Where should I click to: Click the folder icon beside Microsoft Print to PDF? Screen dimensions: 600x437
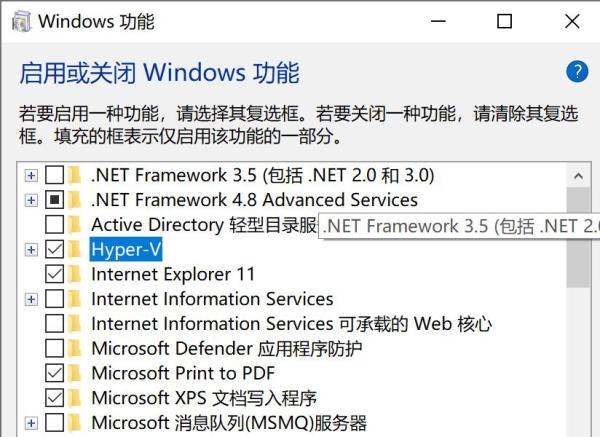pos(75,373)
